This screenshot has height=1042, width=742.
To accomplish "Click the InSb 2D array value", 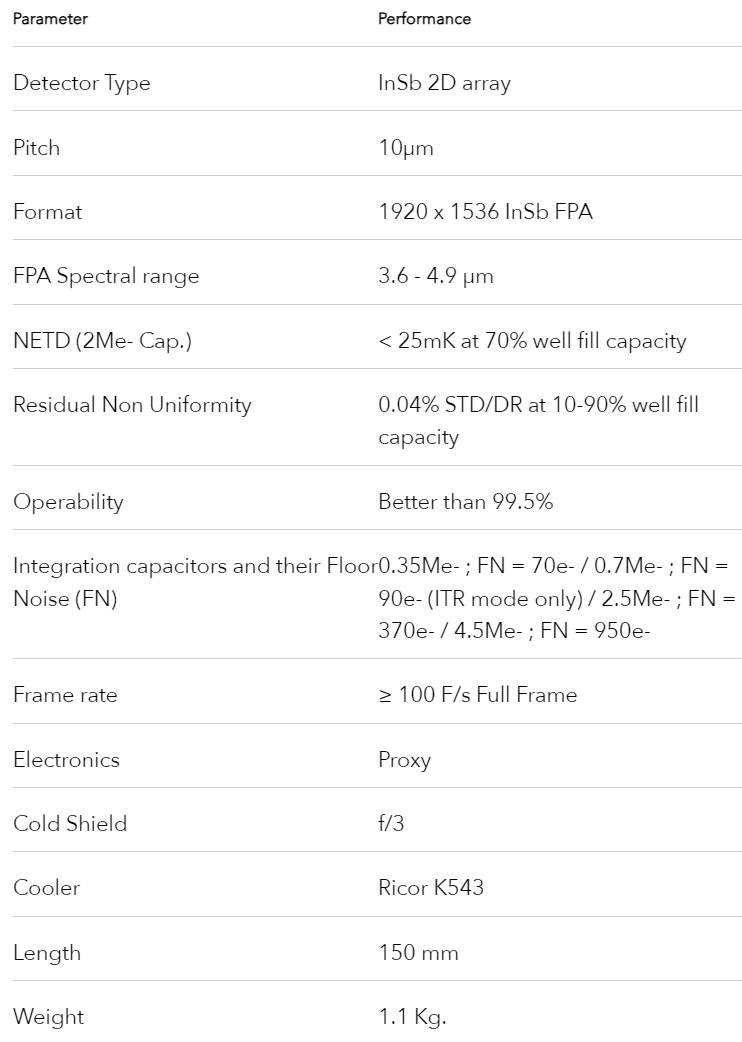I will click(444, 83).
